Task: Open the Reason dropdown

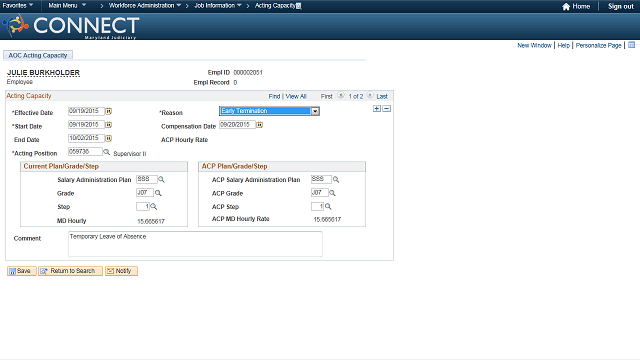Action: tap(315, 111)
